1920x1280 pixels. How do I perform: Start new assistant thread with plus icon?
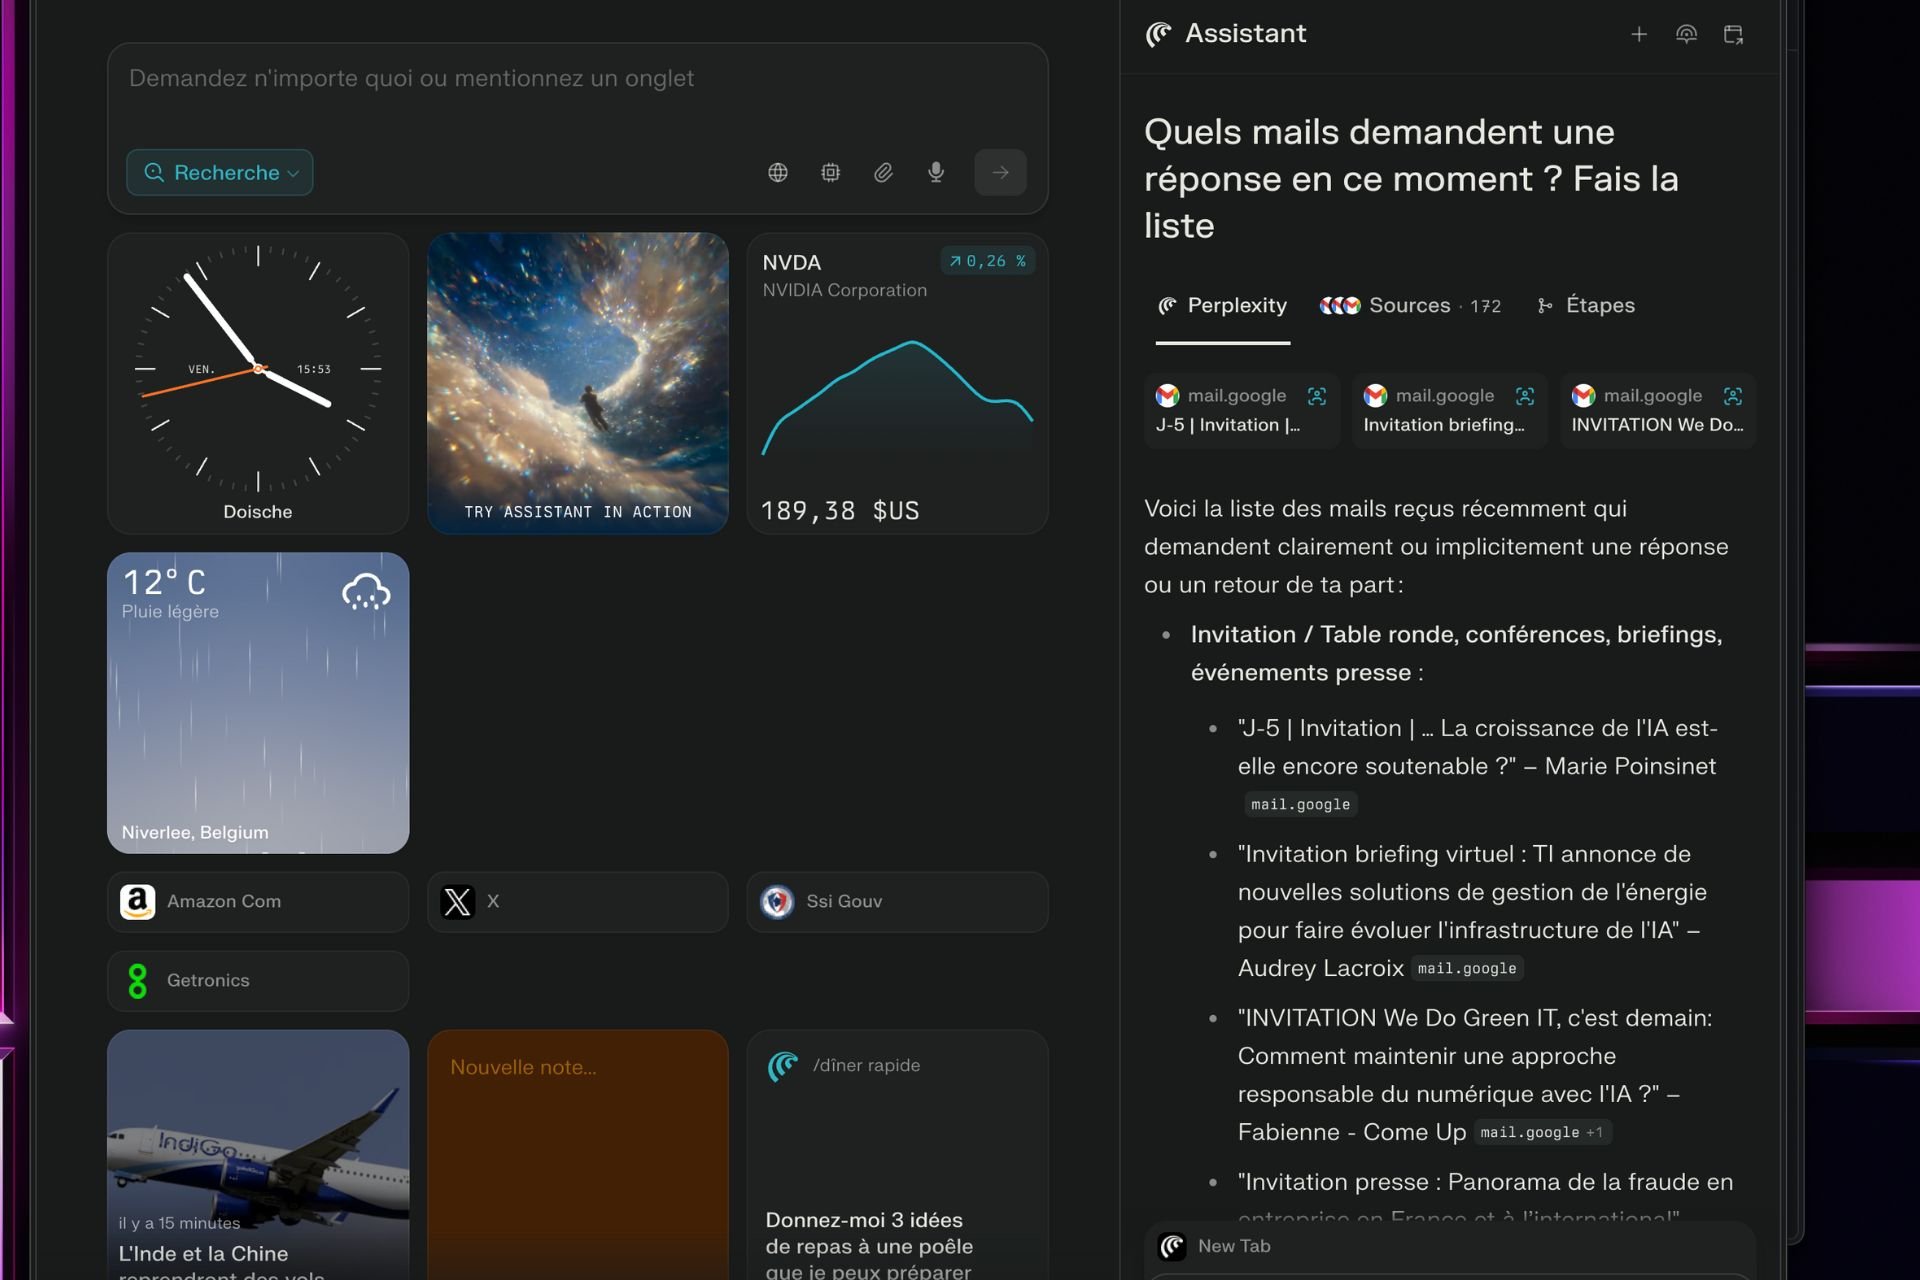click(1639, 35)
